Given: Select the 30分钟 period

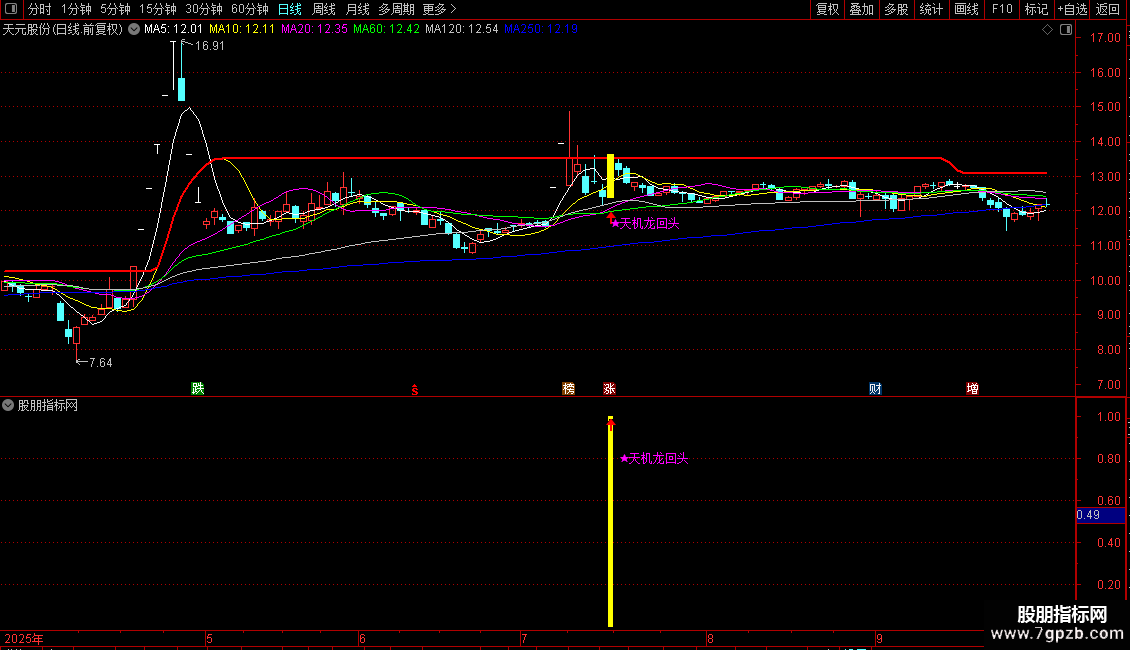Looking at the screenshot, I should [204, 9].
